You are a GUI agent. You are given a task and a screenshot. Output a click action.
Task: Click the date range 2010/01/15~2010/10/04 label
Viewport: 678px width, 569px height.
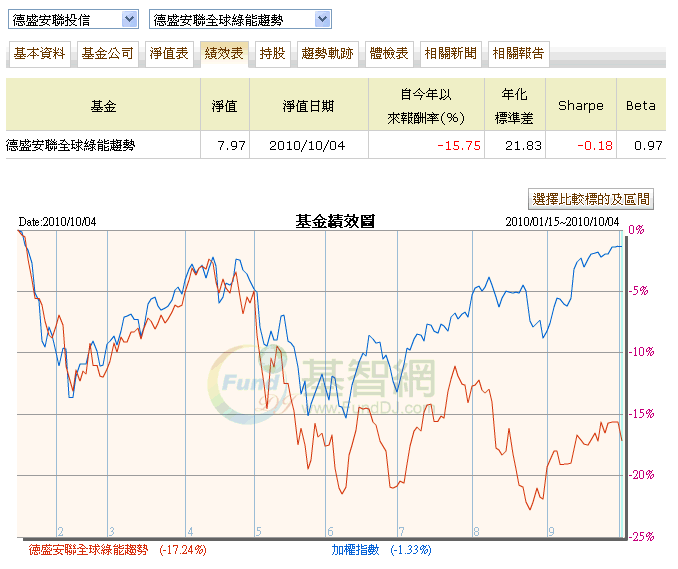point(562,222)
